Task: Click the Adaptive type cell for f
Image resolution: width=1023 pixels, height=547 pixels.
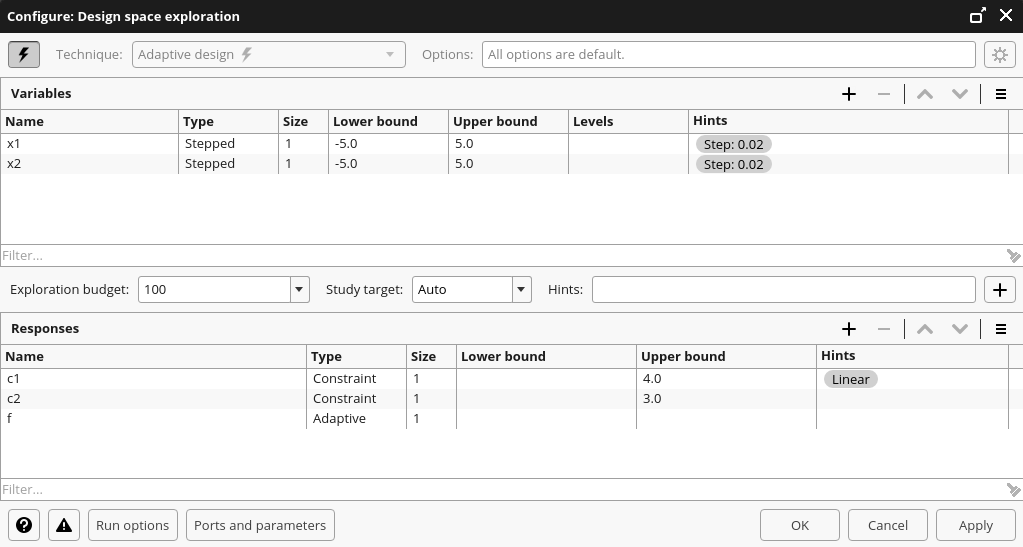Action: pos(356,418)
